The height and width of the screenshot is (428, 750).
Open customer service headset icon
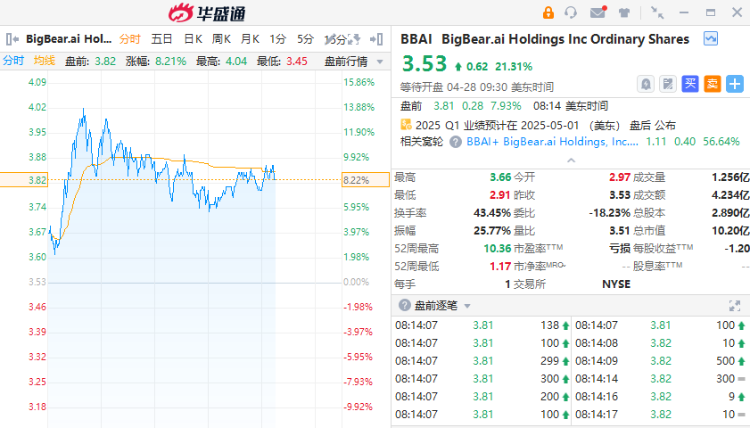[x=571, y=13]
